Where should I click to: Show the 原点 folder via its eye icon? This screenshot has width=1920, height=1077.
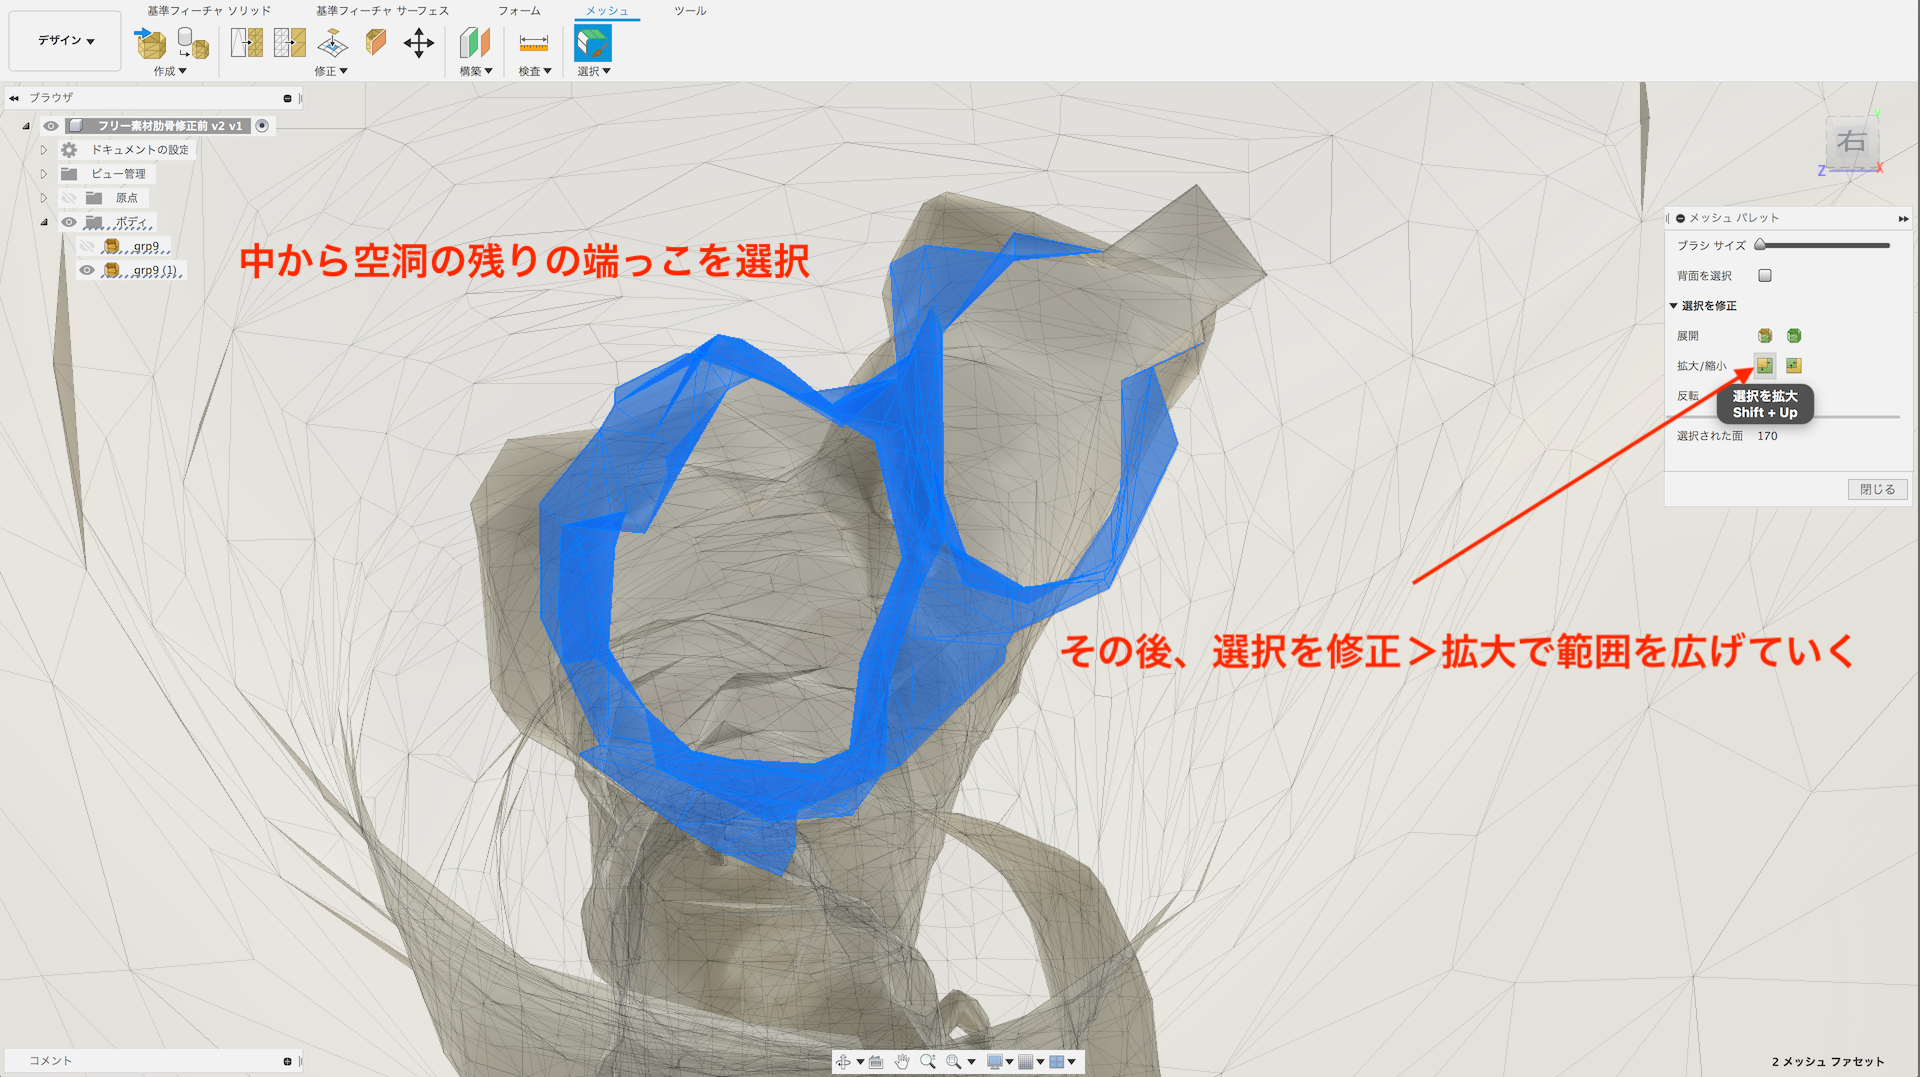(x=68, y=198)
